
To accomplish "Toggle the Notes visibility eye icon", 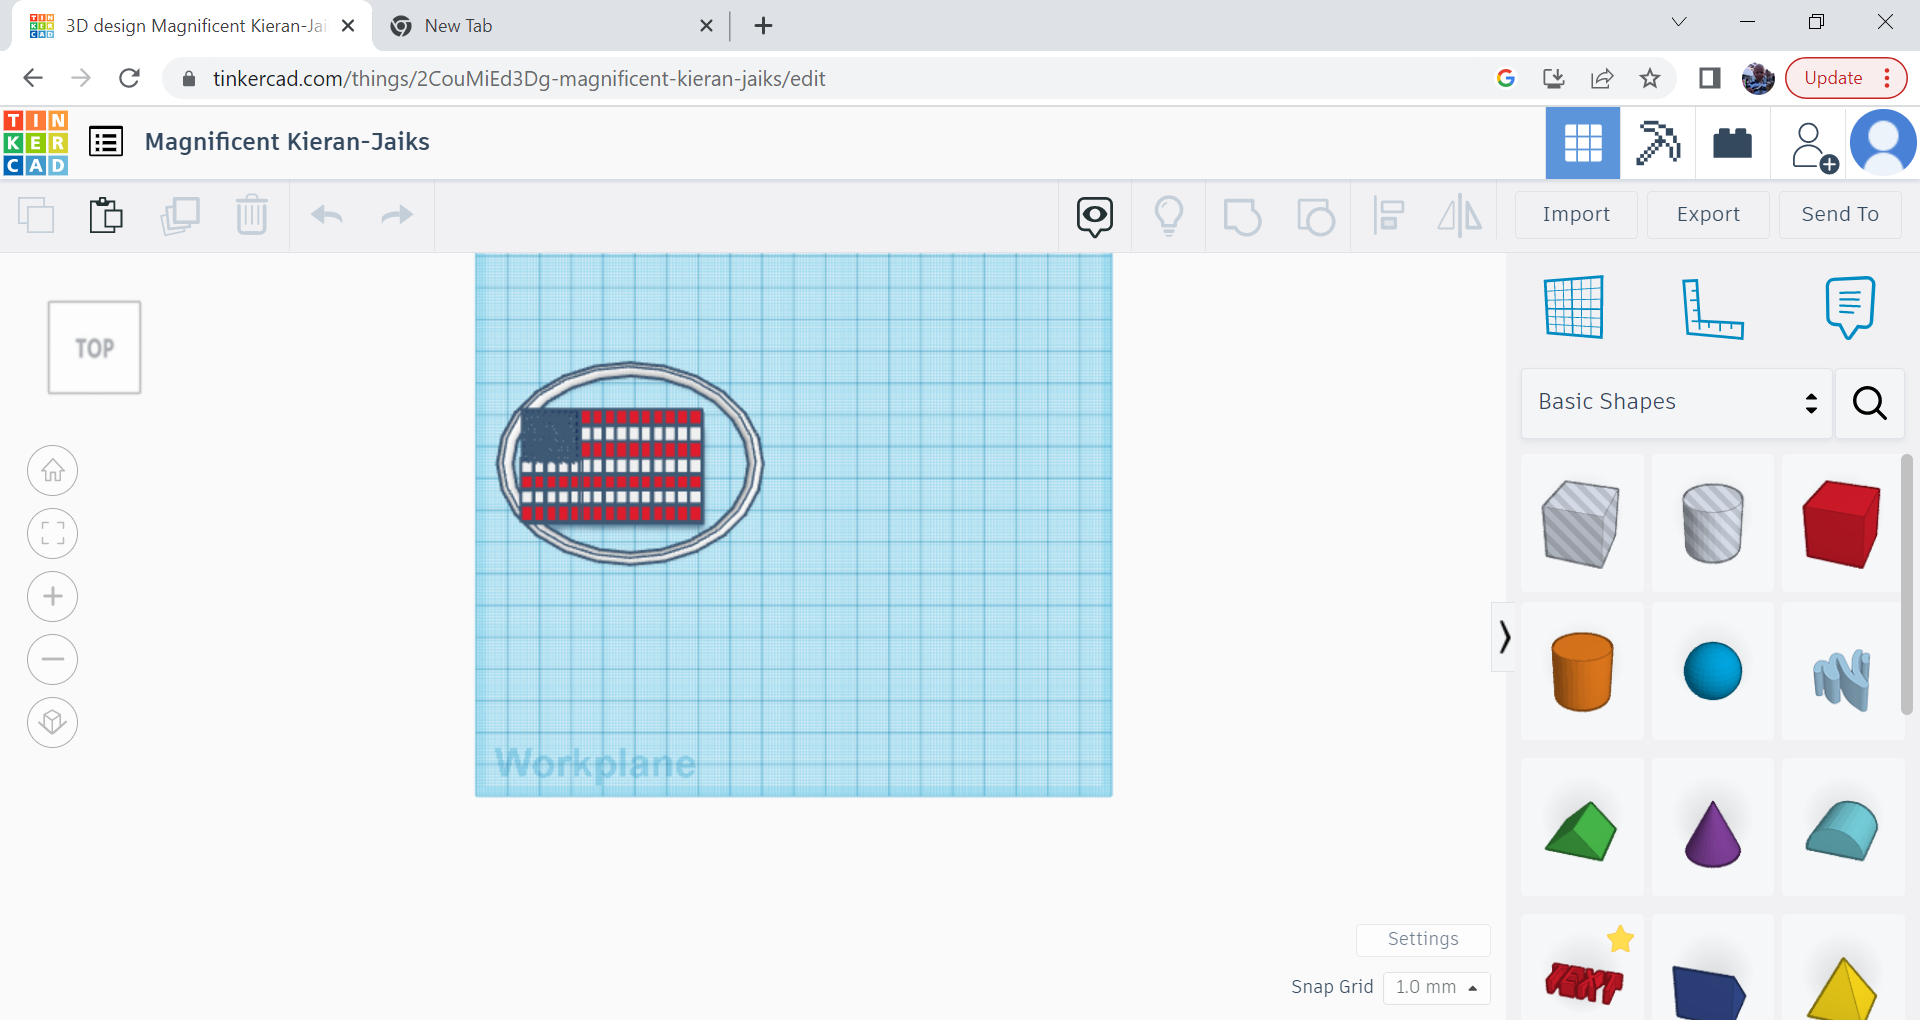I will tap(1095, 216).
